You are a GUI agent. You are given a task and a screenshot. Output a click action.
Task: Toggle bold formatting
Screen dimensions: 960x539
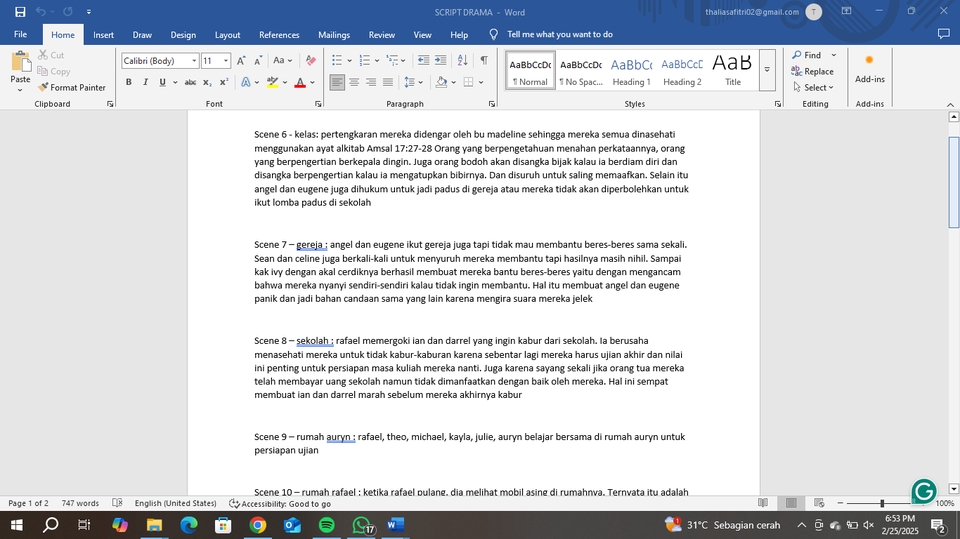tap(129, 82)
